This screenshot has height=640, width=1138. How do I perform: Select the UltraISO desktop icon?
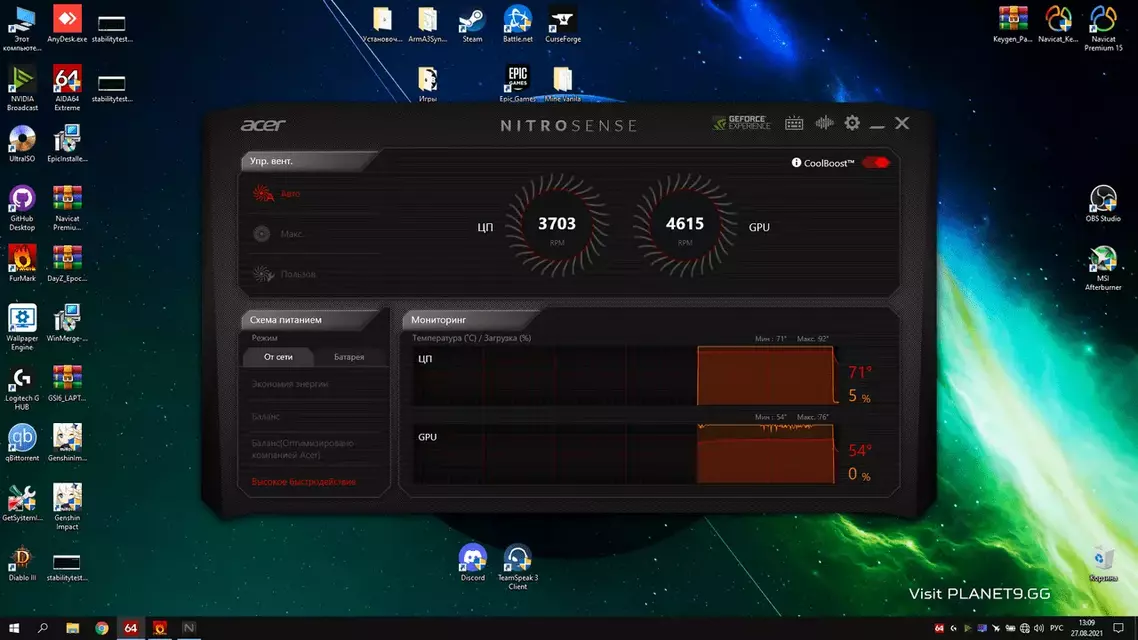tap(22, 144)
